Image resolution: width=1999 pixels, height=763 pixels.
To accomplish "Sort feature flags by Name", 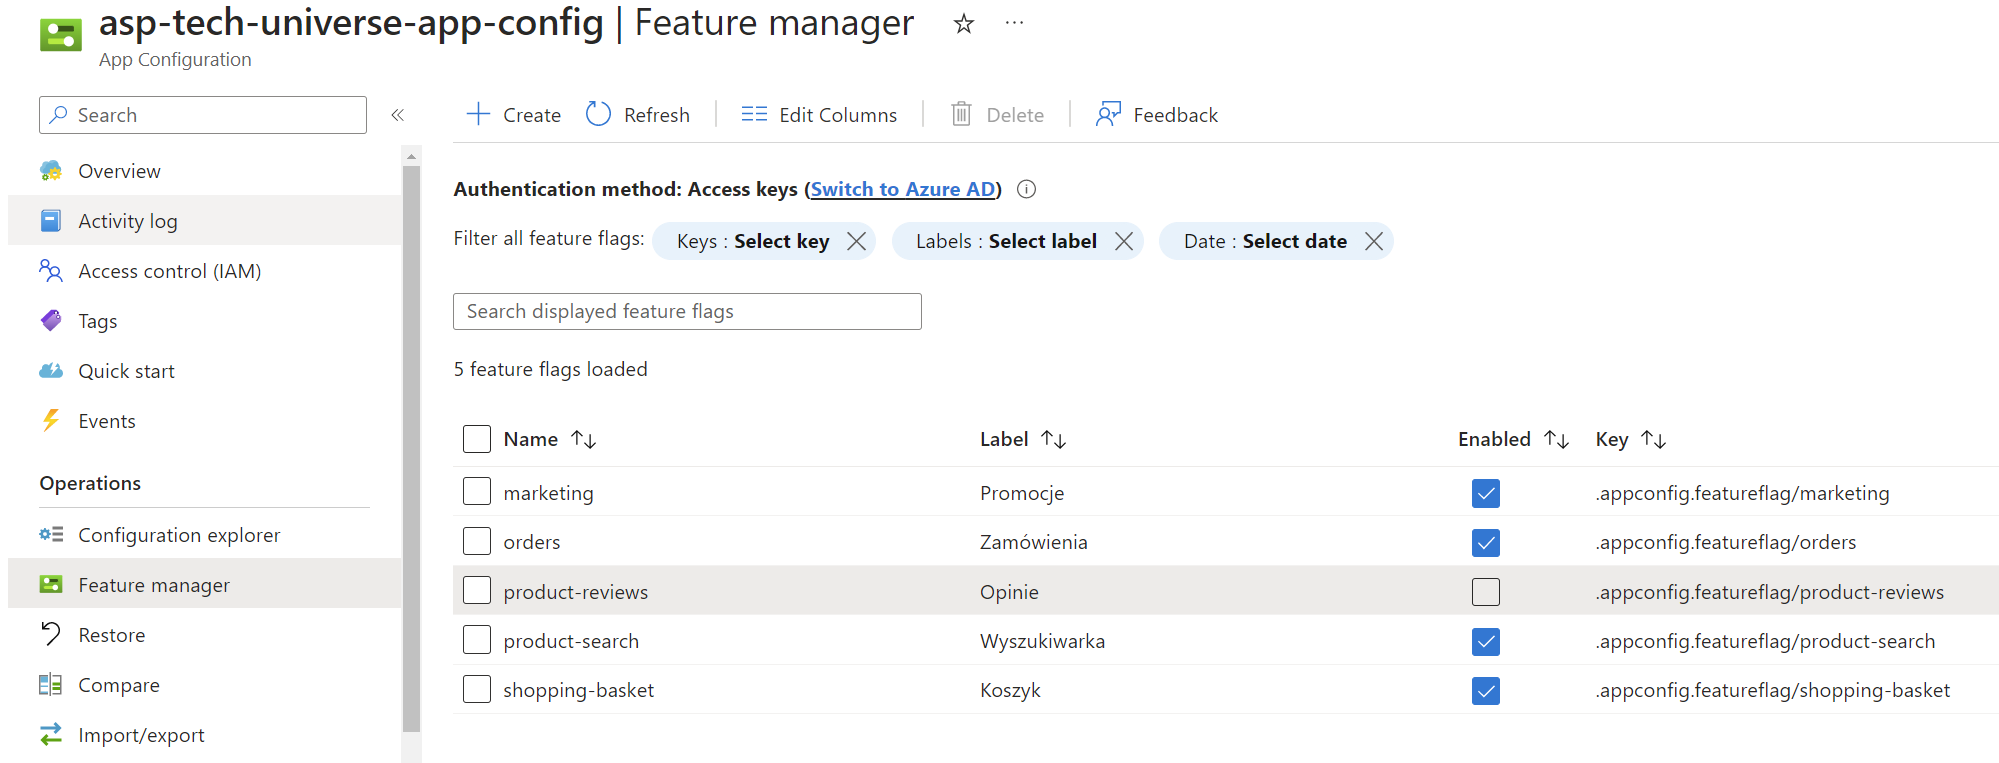I will (583, 439).
